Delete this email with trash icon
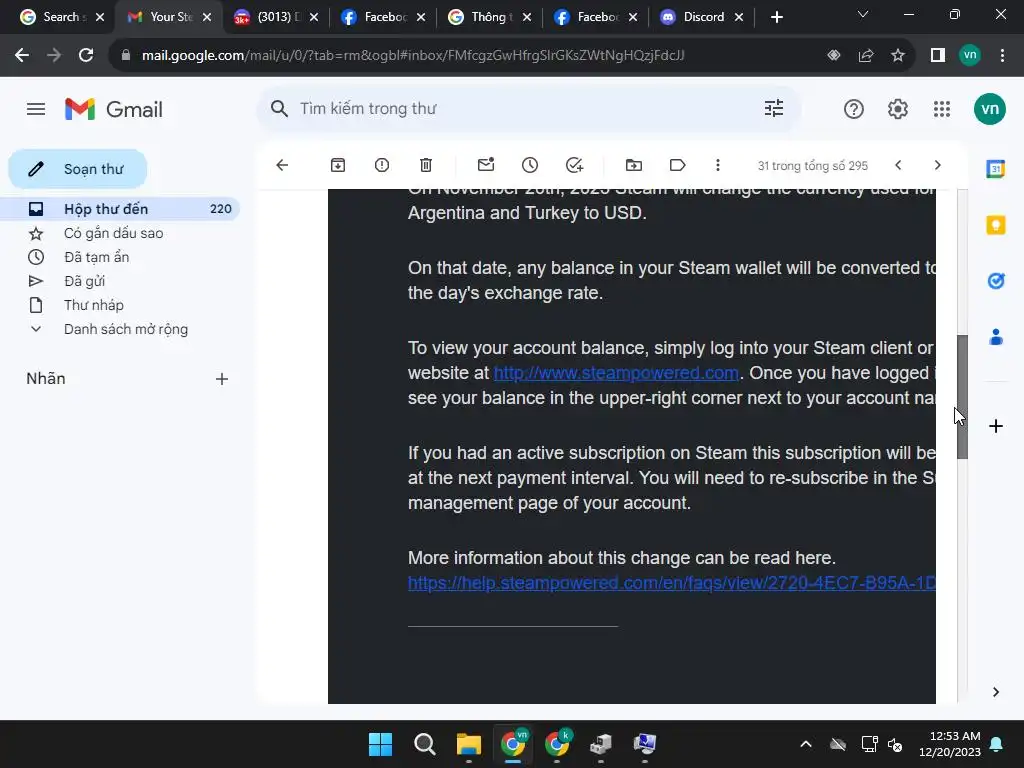1024x768 pixels. point(426,165)
